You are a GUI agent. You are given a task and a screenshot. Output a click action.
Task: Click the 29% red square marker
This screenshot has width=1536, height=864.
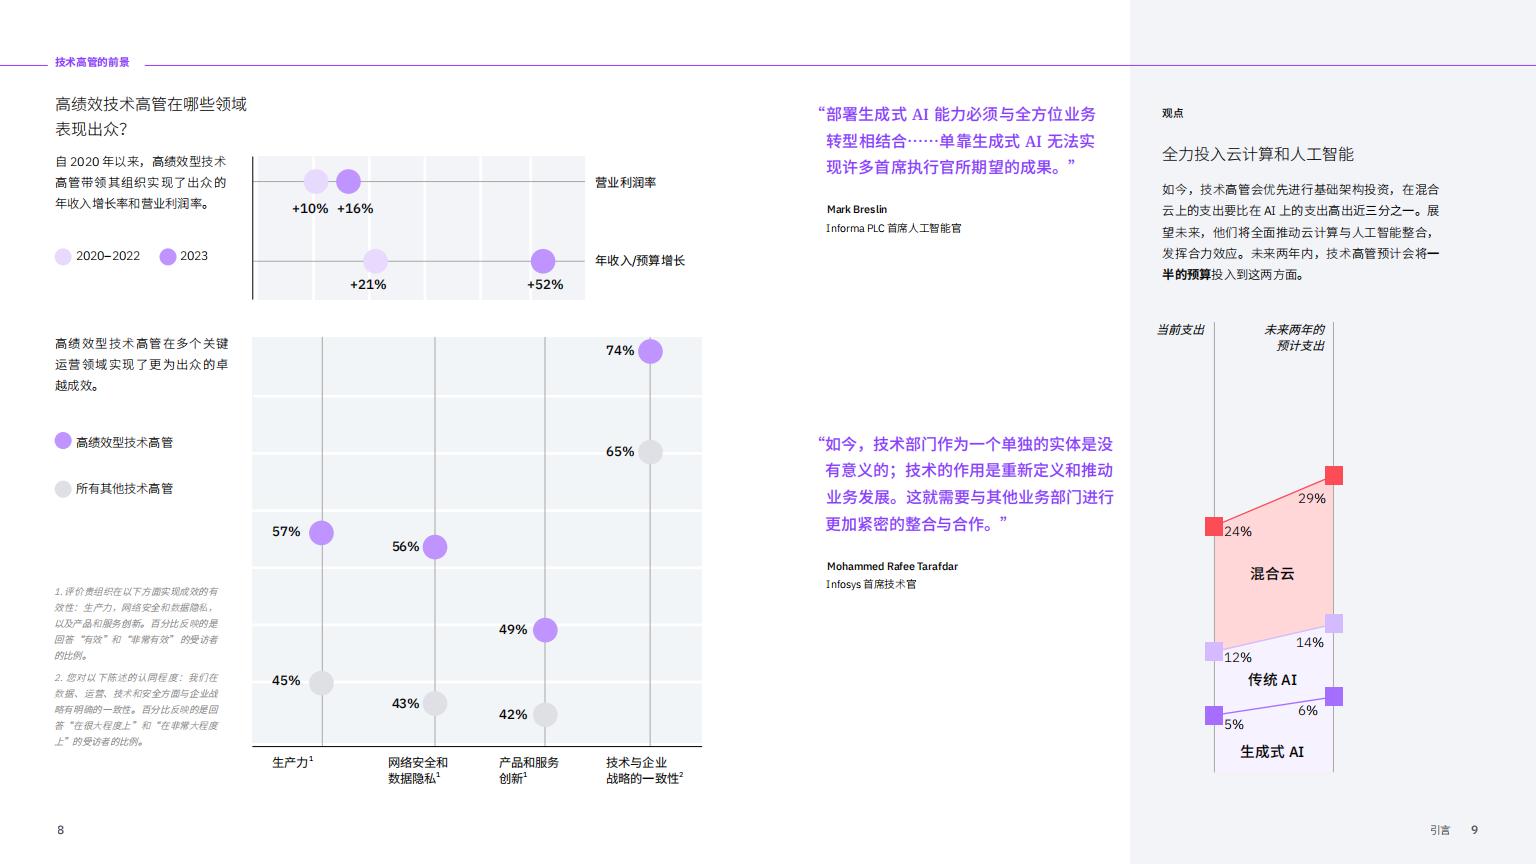(1334, 475)
